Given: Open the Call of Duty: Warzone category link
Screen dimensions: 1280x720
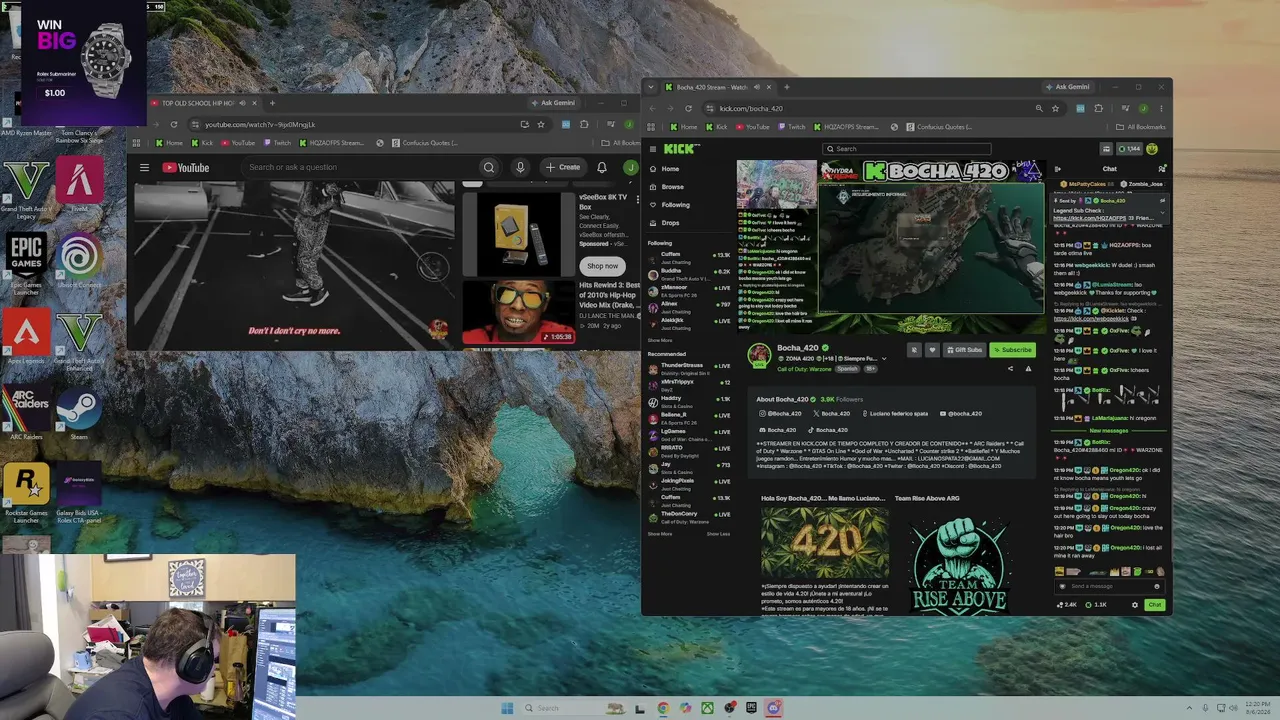Looking at the screenshot, I should (804, 369).
